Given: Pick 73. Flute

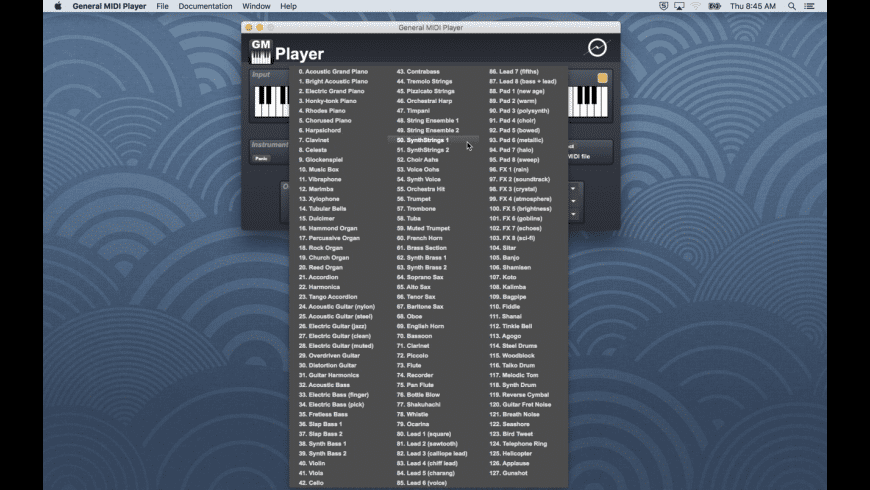Looking at the screenshot, I should click(x=409, y=366).
